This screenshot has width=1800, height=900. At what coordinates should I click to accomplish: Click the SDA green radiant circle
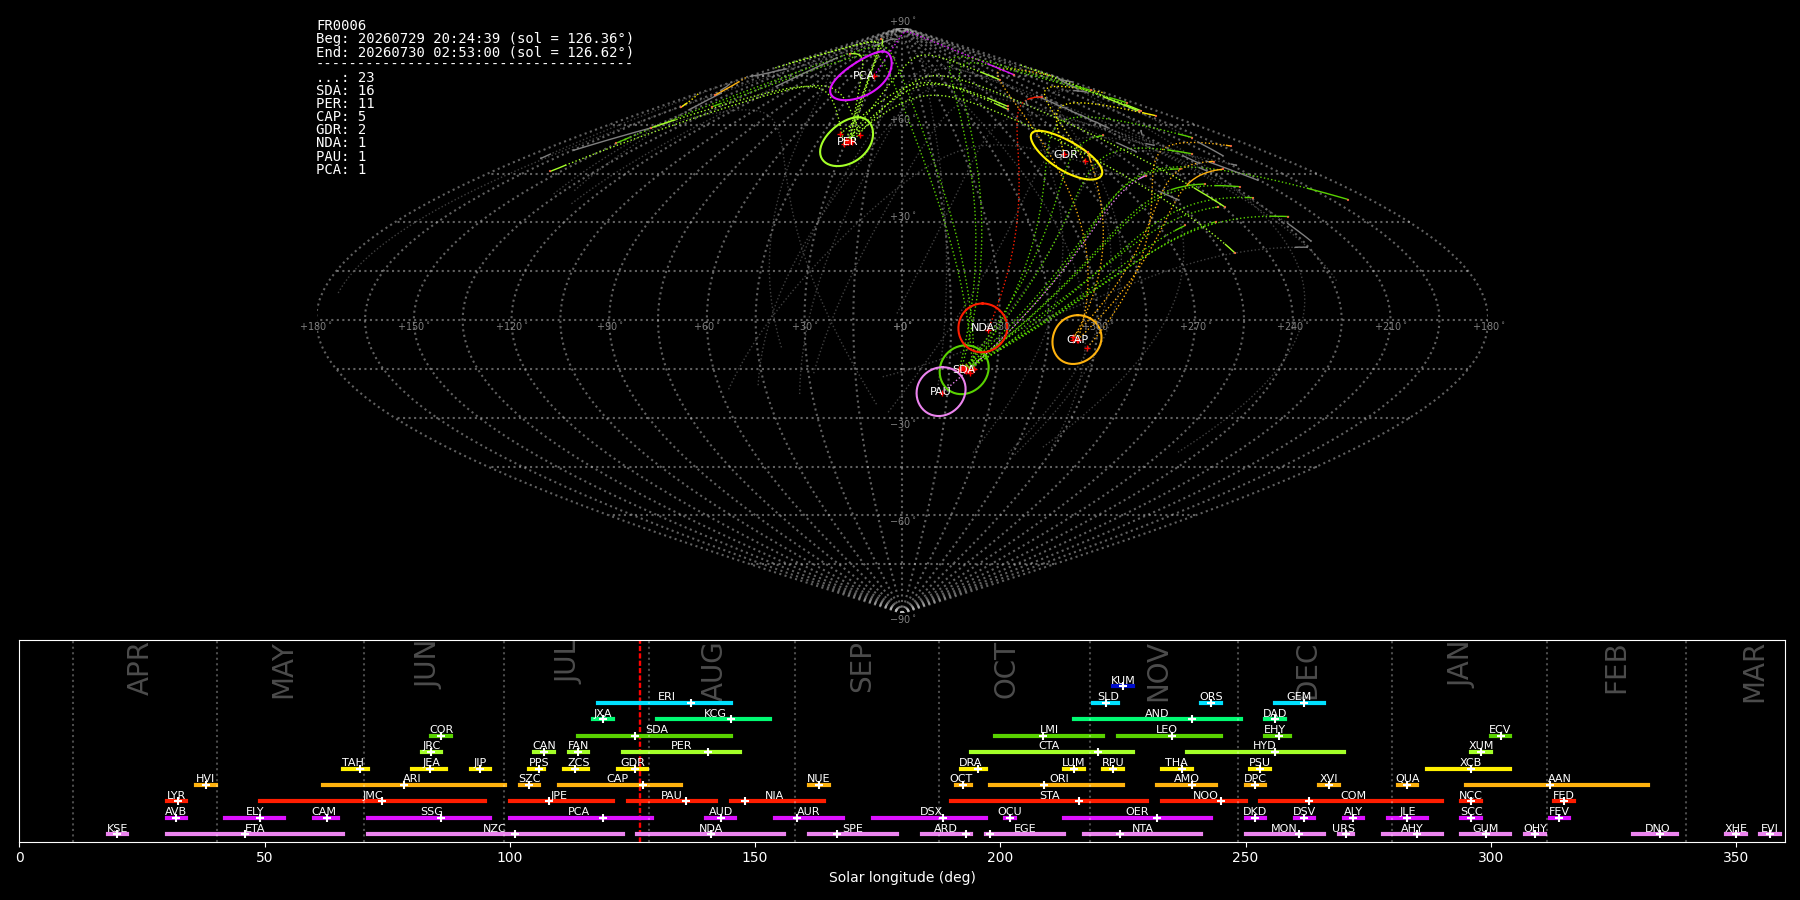(x=964, y=369)
